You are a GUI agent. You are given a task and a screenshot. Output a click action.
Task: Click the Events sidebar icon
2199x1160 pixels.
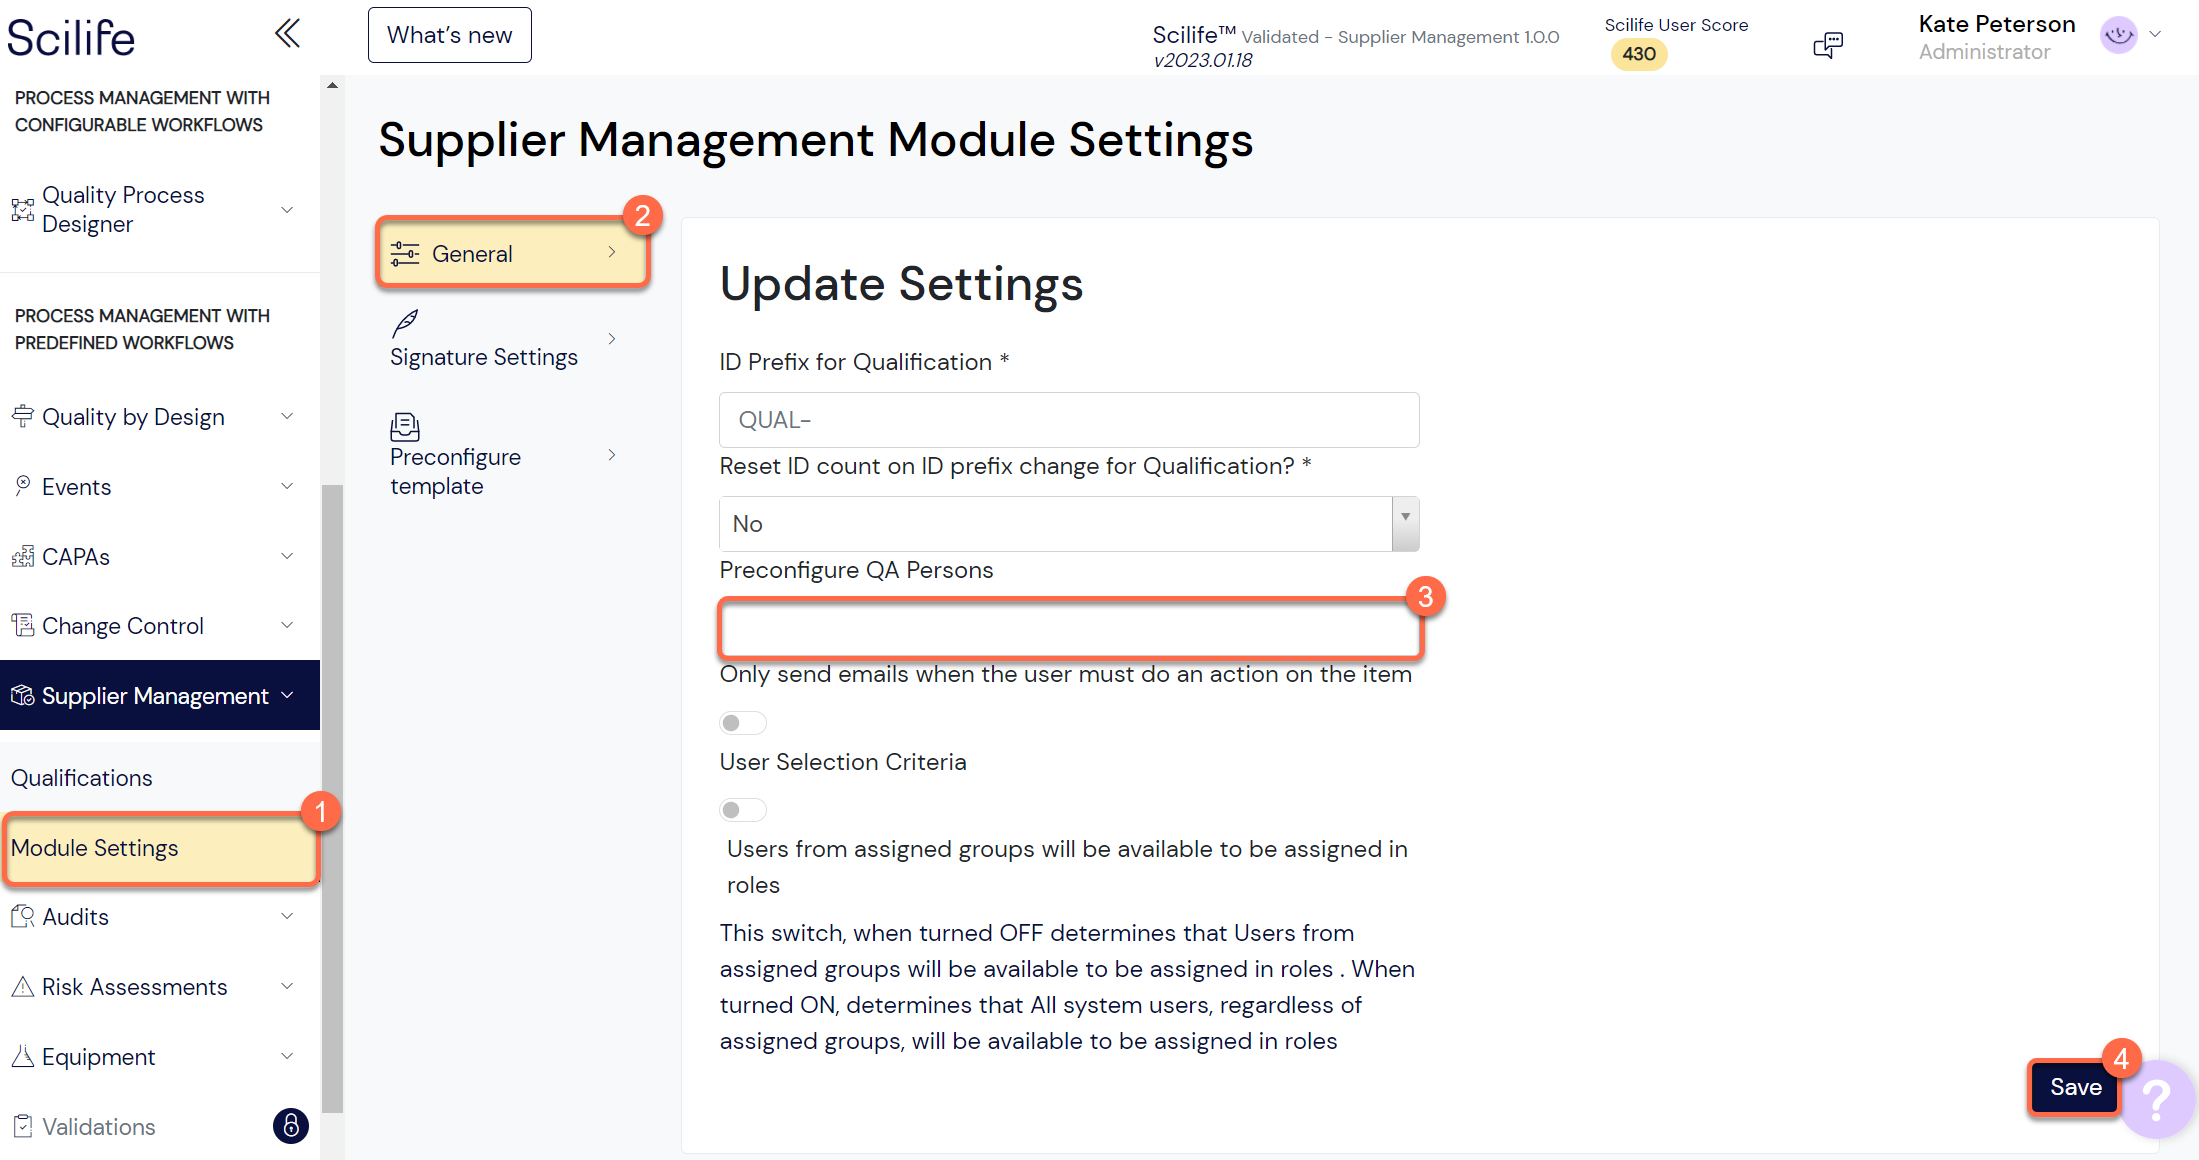click(x=22, y=486)
